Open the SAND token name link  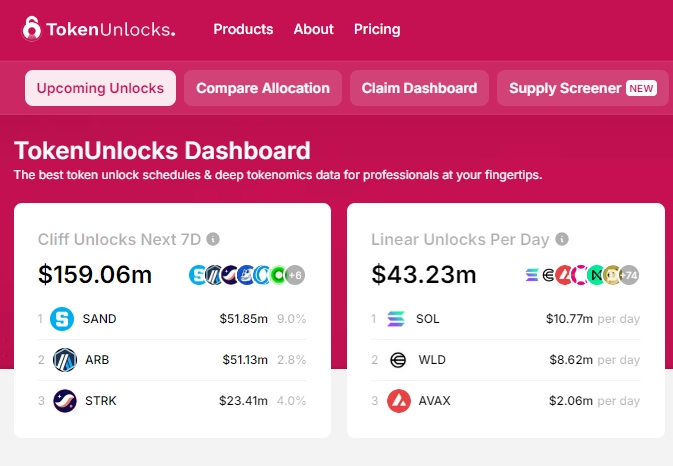pyautogui.click(x=100, y=319)
